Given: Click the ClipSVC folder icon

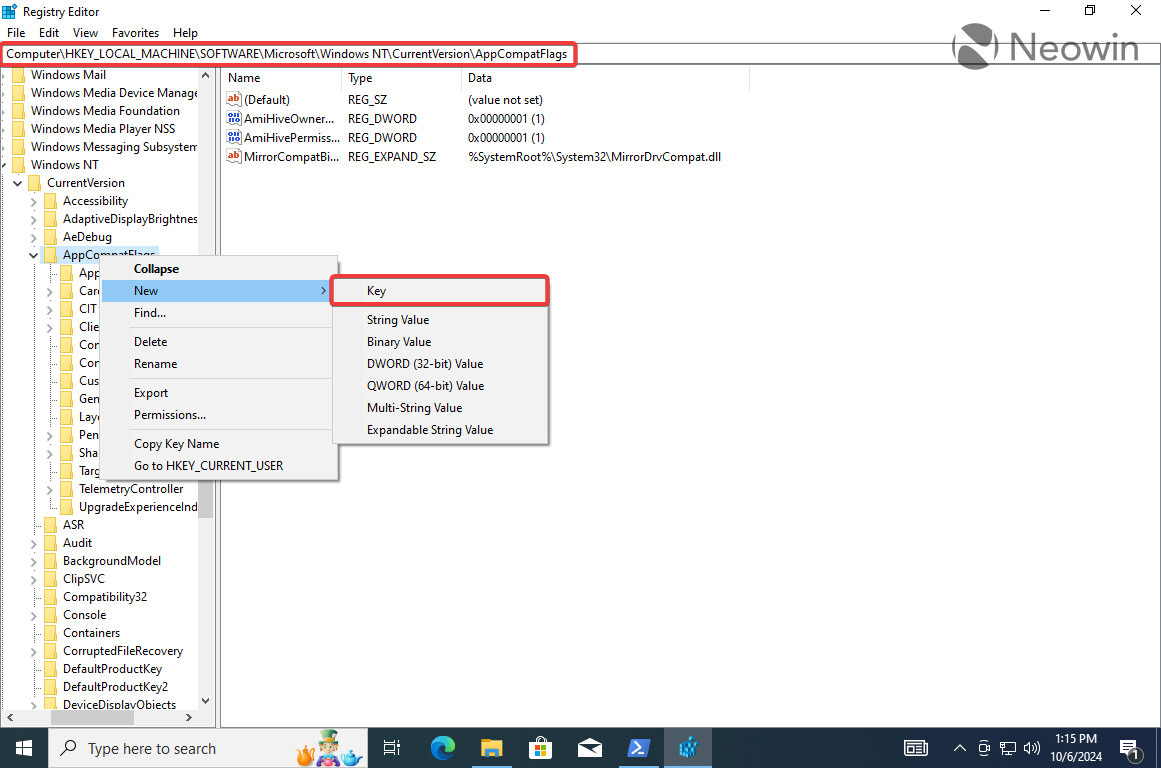Looking at the screenshot, I should [x=50, y=579].
